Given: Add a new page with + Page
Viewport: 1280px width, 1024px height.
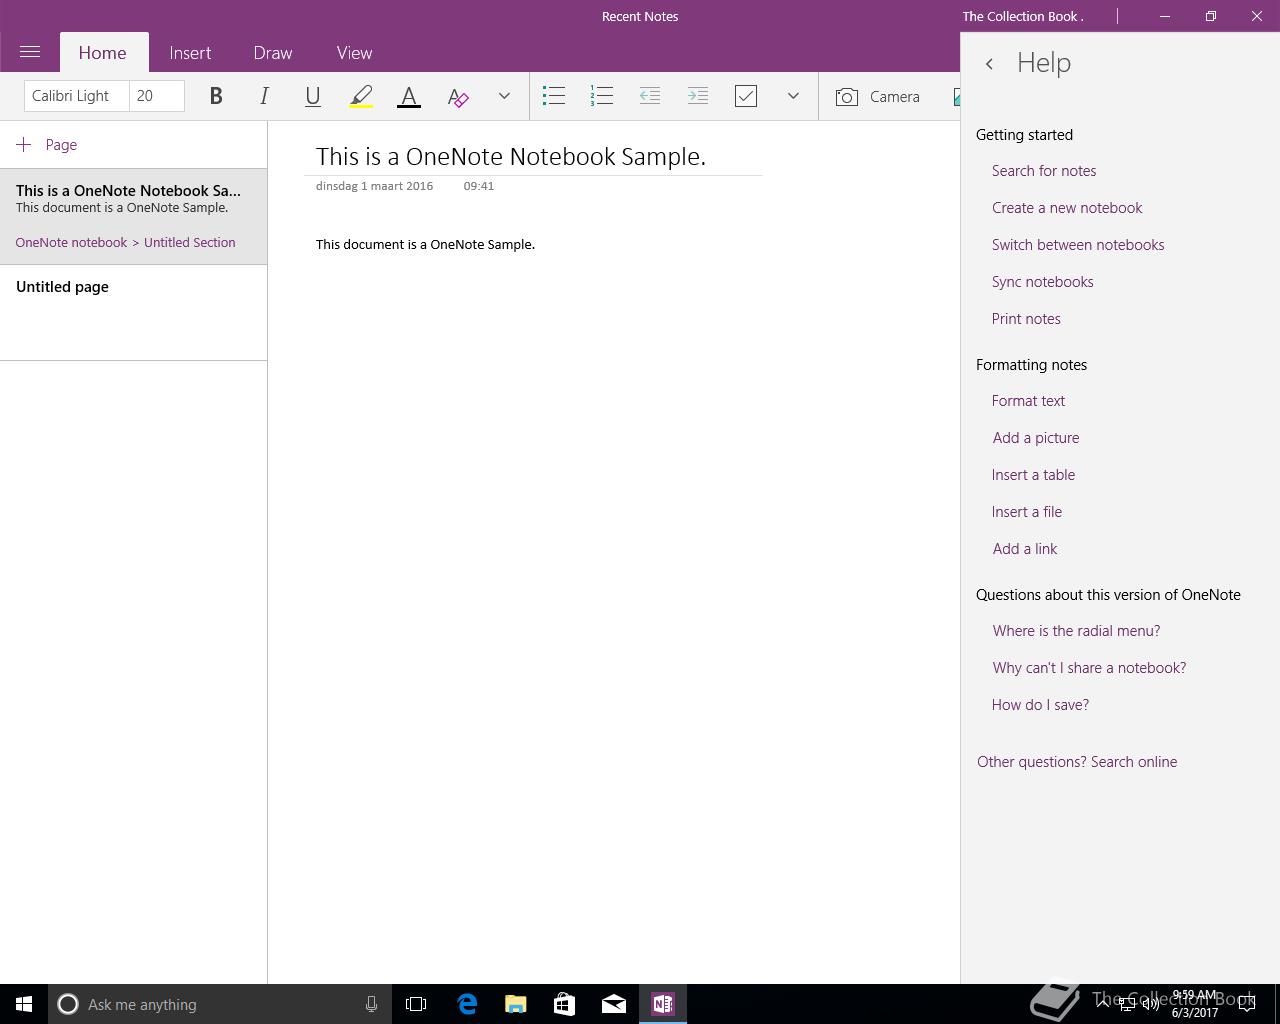Looking at the screenshot, I should point(47,145).
